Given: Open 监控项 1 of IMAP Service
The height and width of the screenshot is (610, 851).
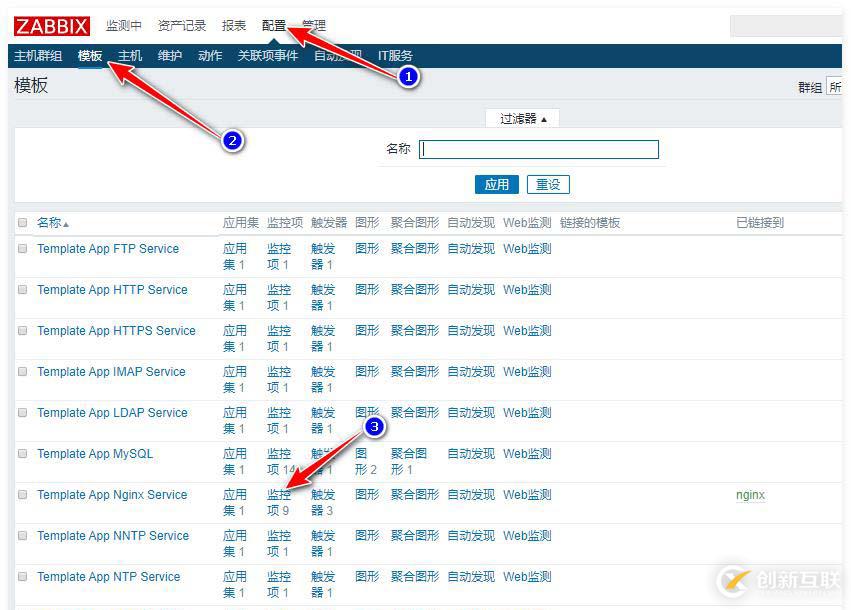Looking at the screenshot, I should [x=279, y=379].
